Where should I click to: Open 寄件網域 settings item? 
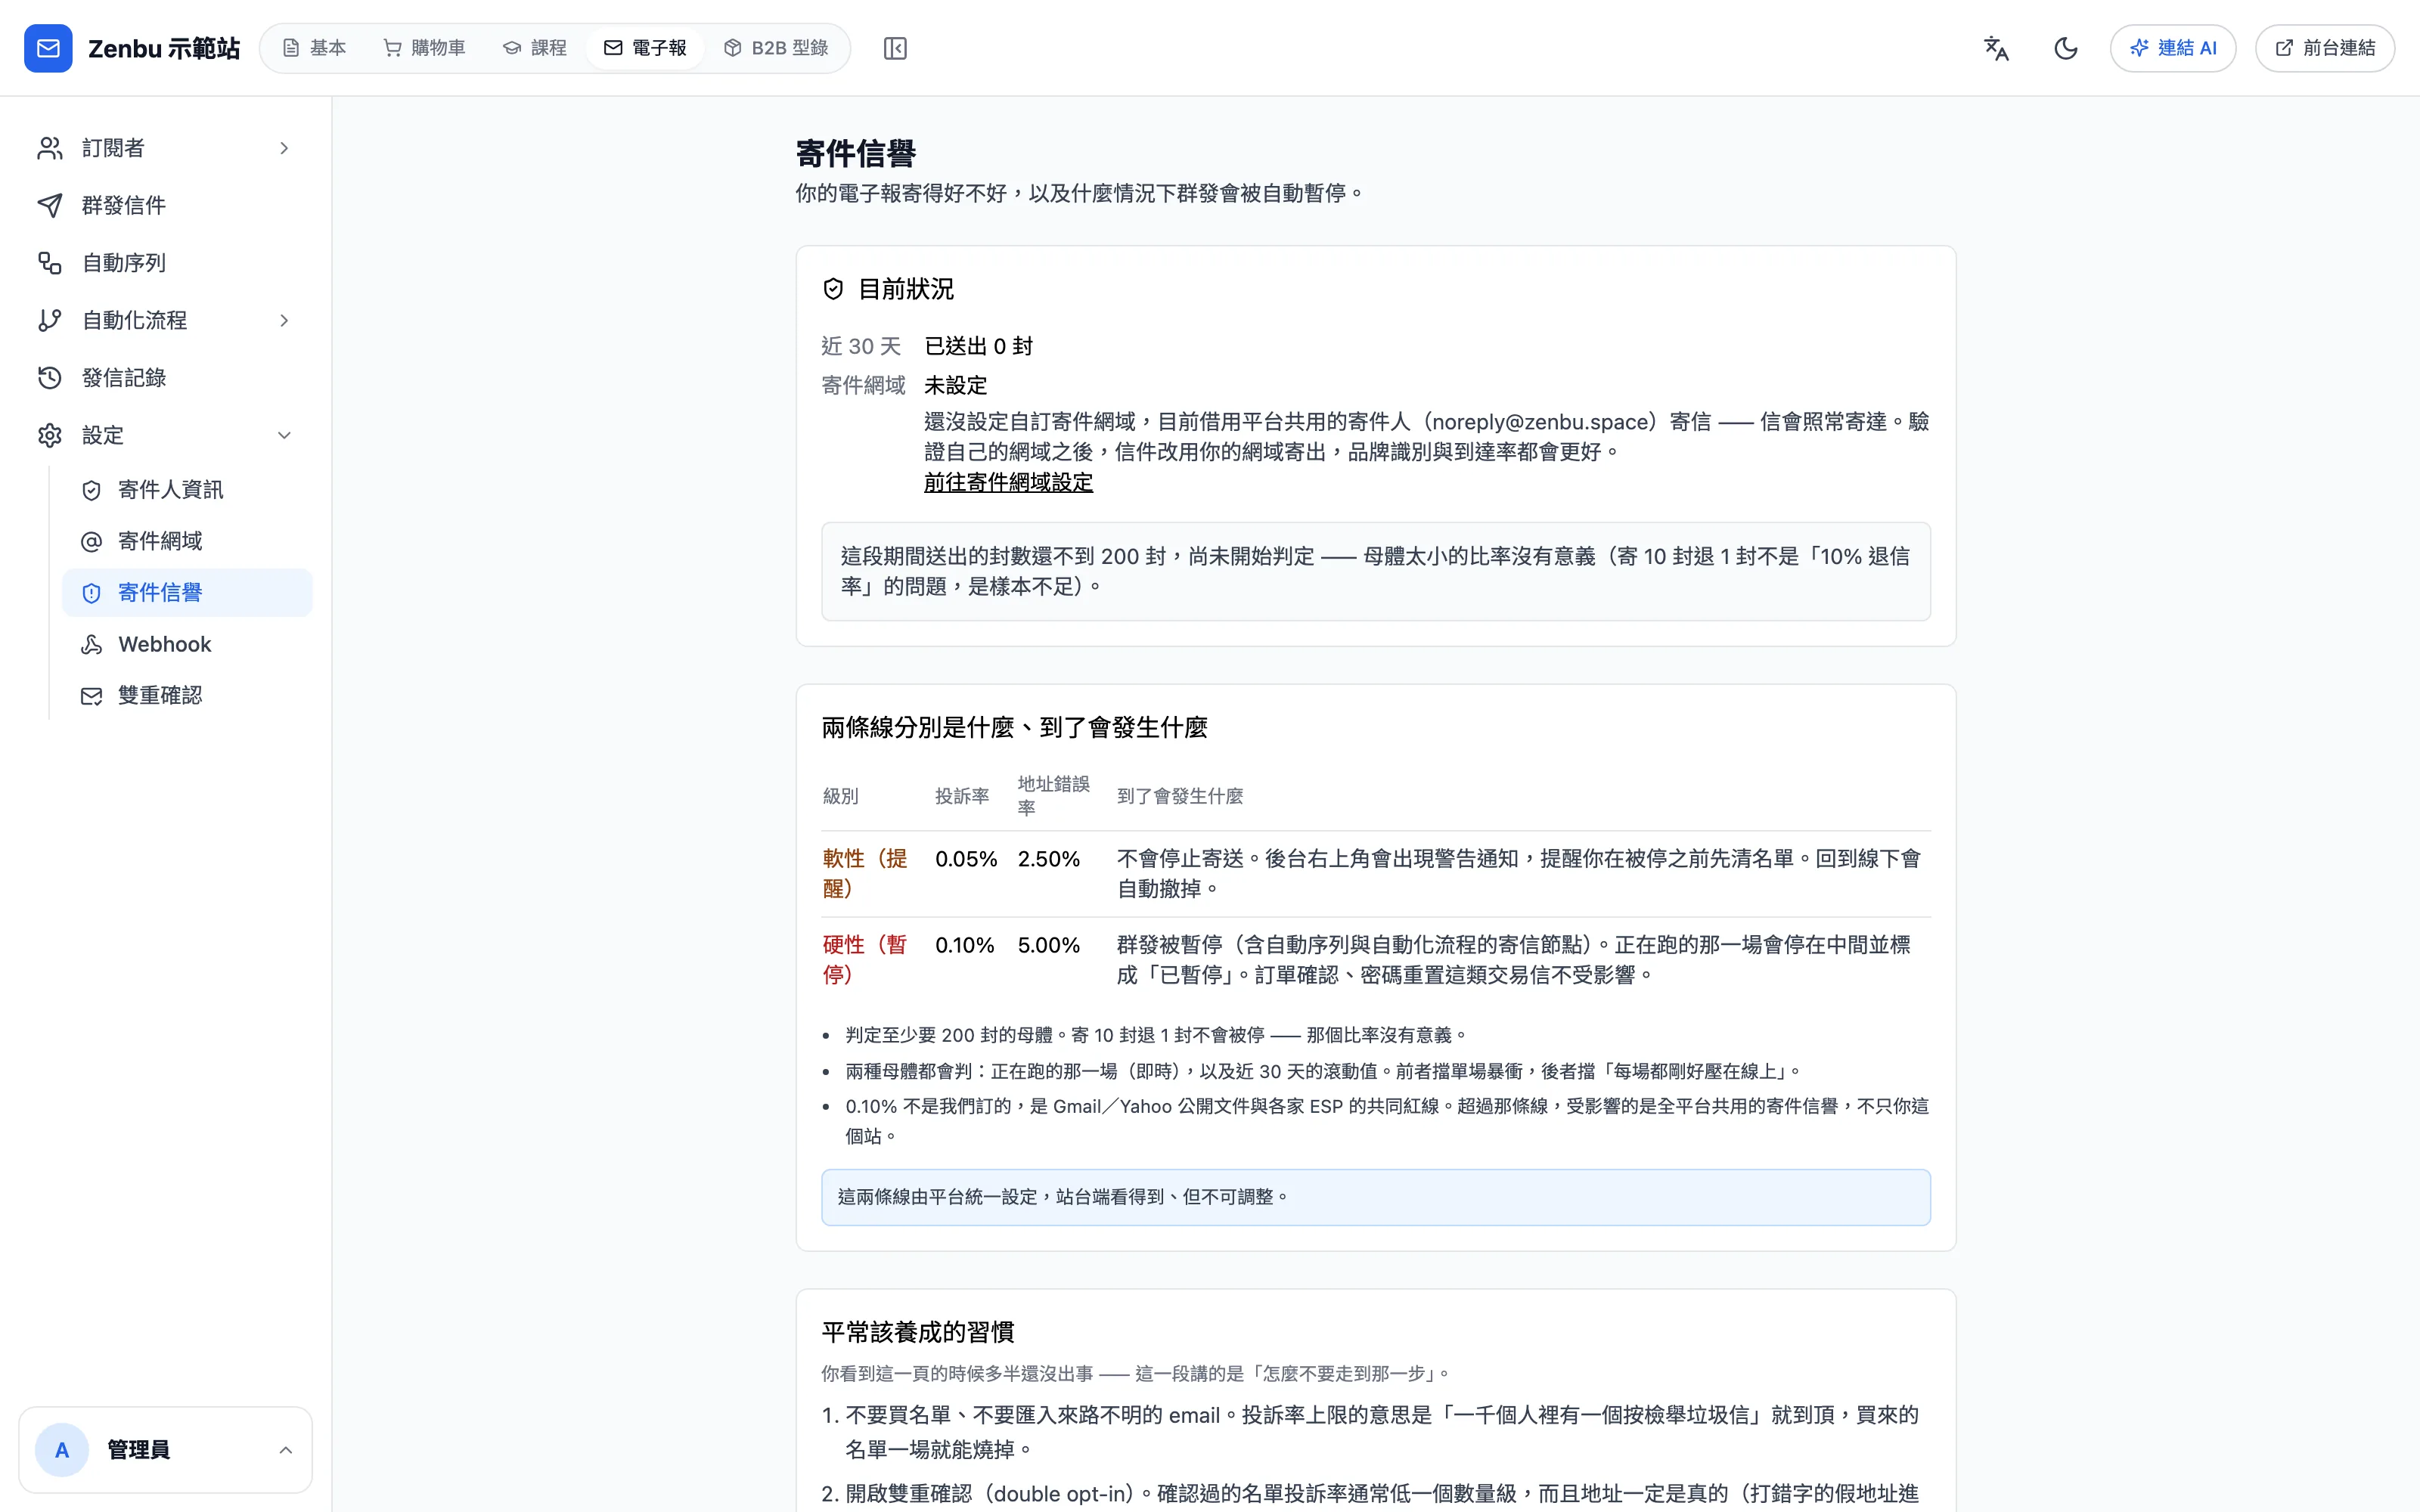pos(187,541)
